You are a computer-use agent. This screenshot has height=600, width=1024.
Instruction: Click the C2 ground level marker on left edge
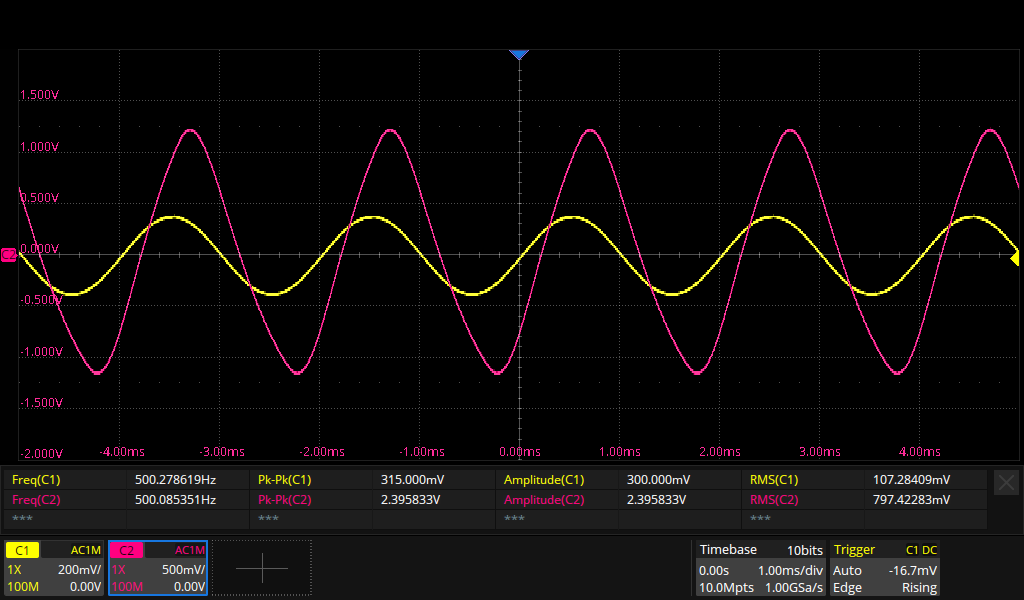(x=9, y=255)
